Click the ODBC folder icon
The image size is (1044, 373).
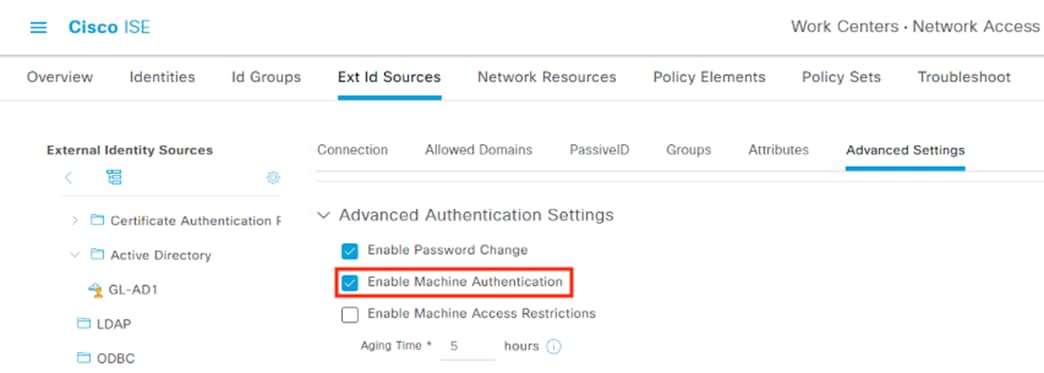[x=84, y=358]
